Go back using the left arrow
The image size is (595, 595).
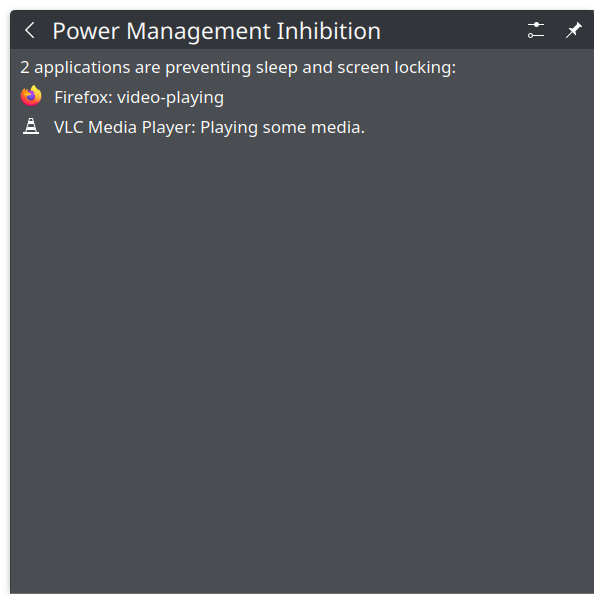click(x=30, y=30)
